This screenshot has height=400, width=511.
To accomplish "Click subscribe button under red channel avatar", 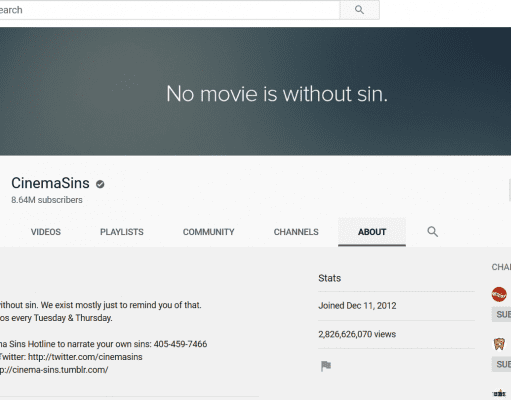I will tap(501, 315).
